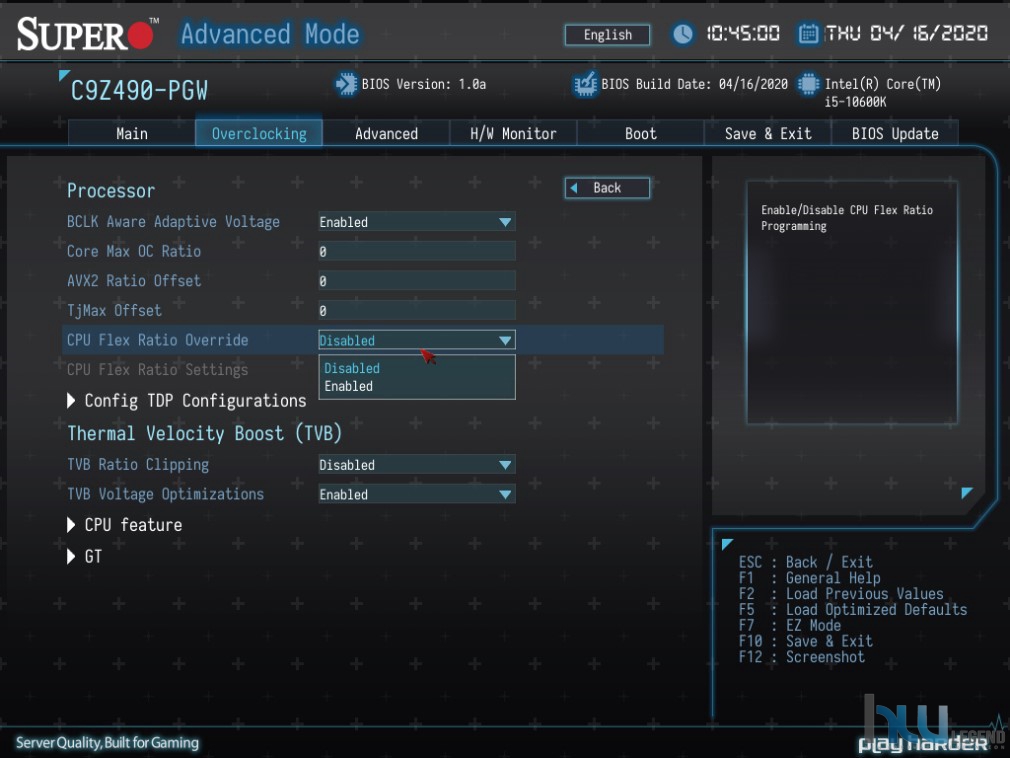
Task: Expand the CPU feature submenu
Action: coord(124,525)
